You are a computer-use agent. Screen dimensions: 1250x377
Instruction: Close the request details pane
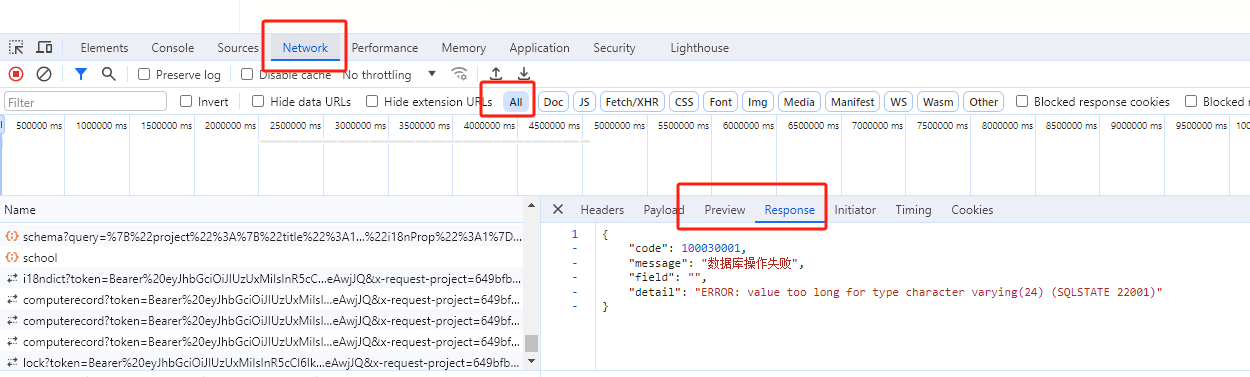pyautogui.click(x=558, y=210)
